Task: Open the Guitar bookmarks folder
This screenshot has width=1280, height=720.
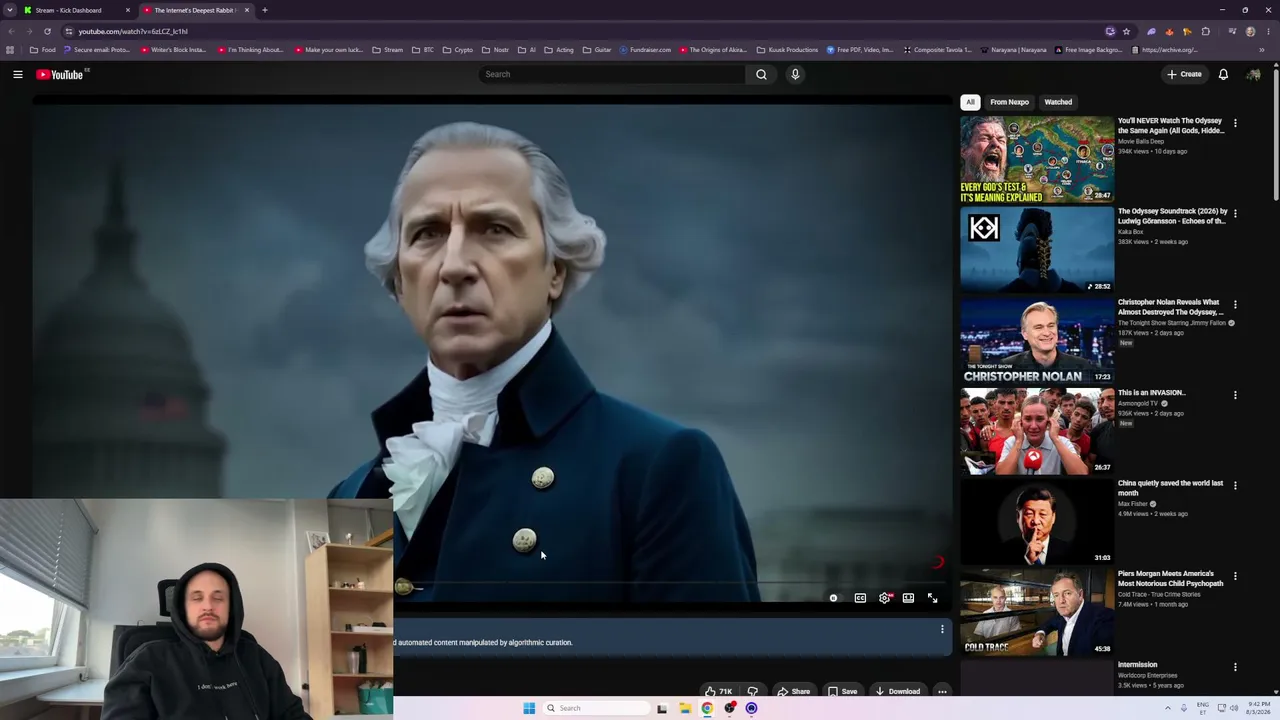Action: pos(597,50)
